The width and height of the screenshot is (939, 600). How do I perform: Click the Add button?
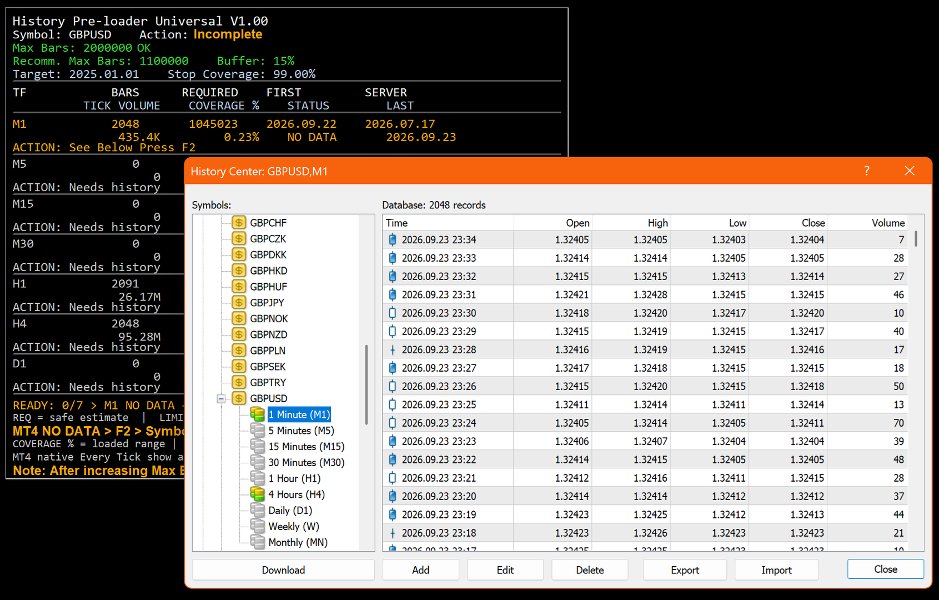click(420, 570)
